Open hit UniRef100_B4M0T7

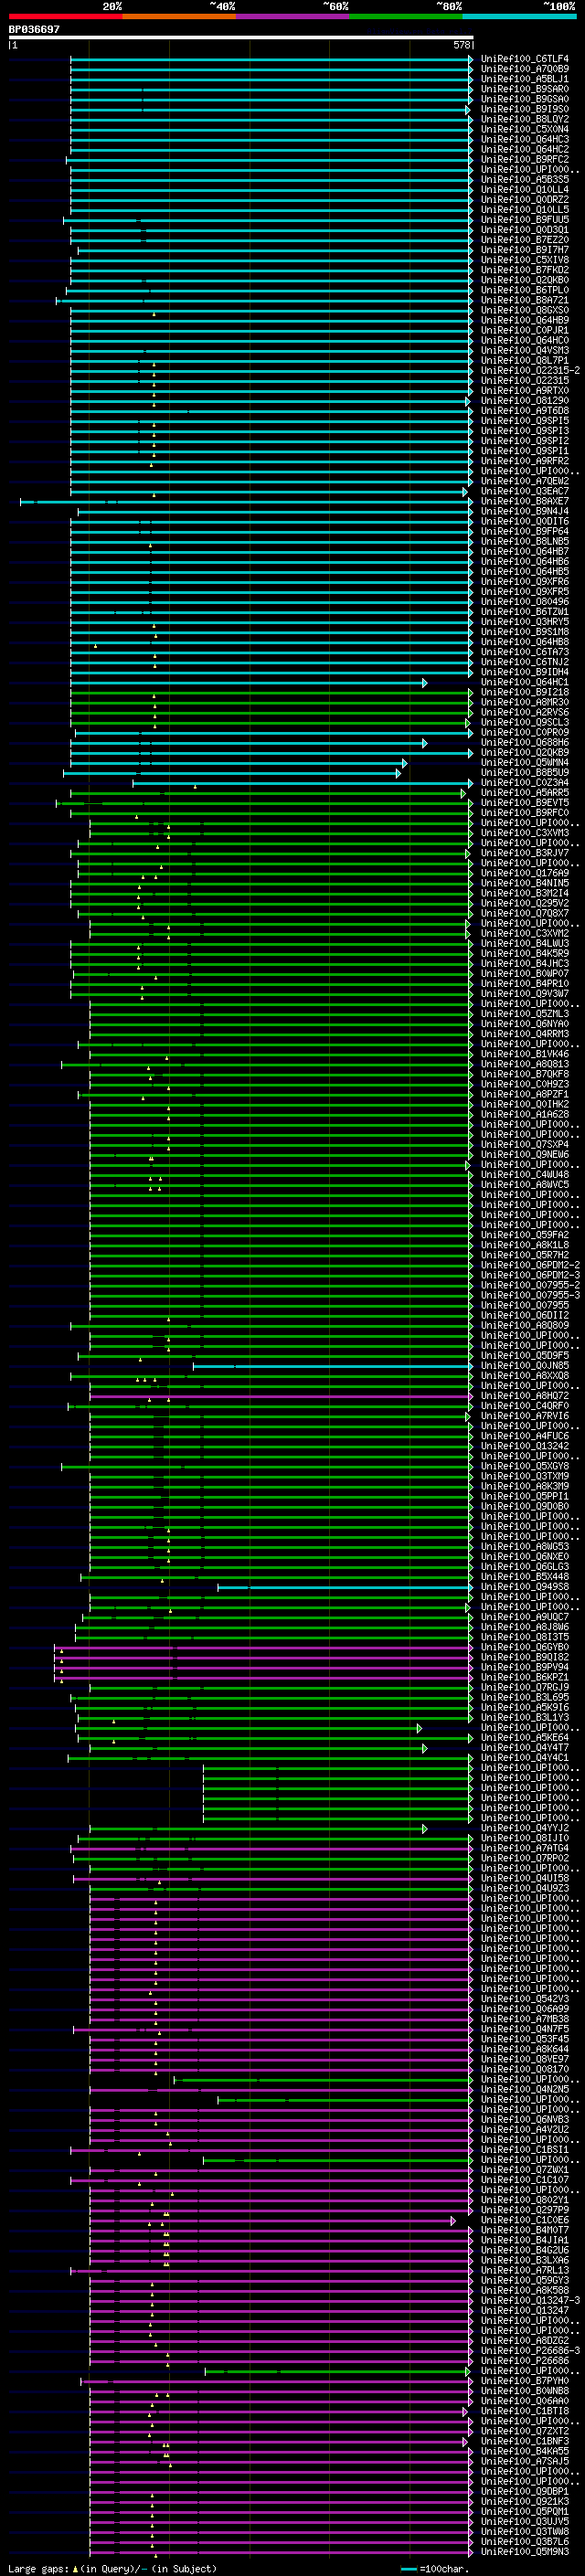525,2231
